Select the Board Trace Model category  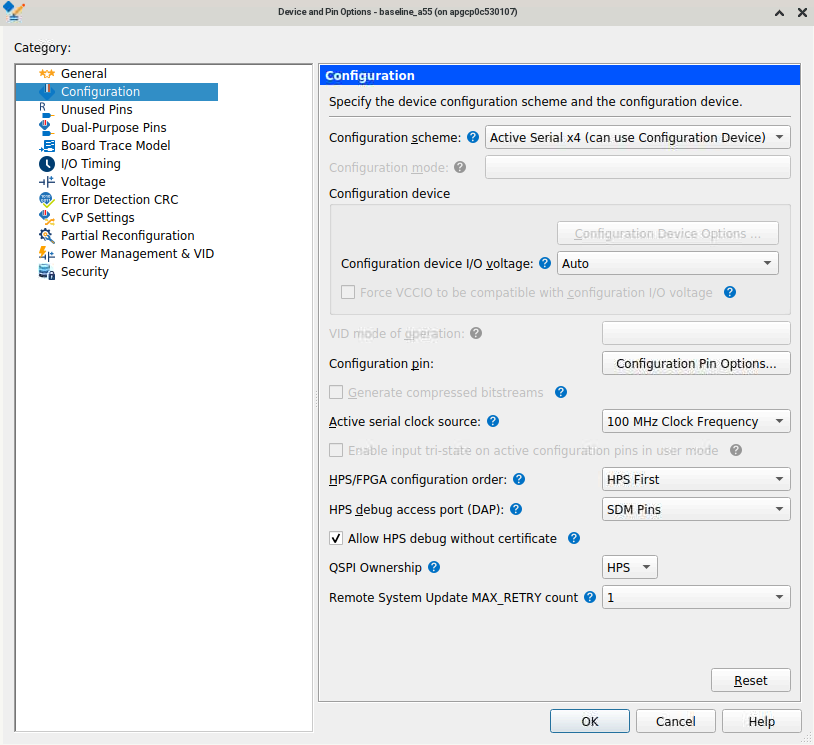point(115,146)
